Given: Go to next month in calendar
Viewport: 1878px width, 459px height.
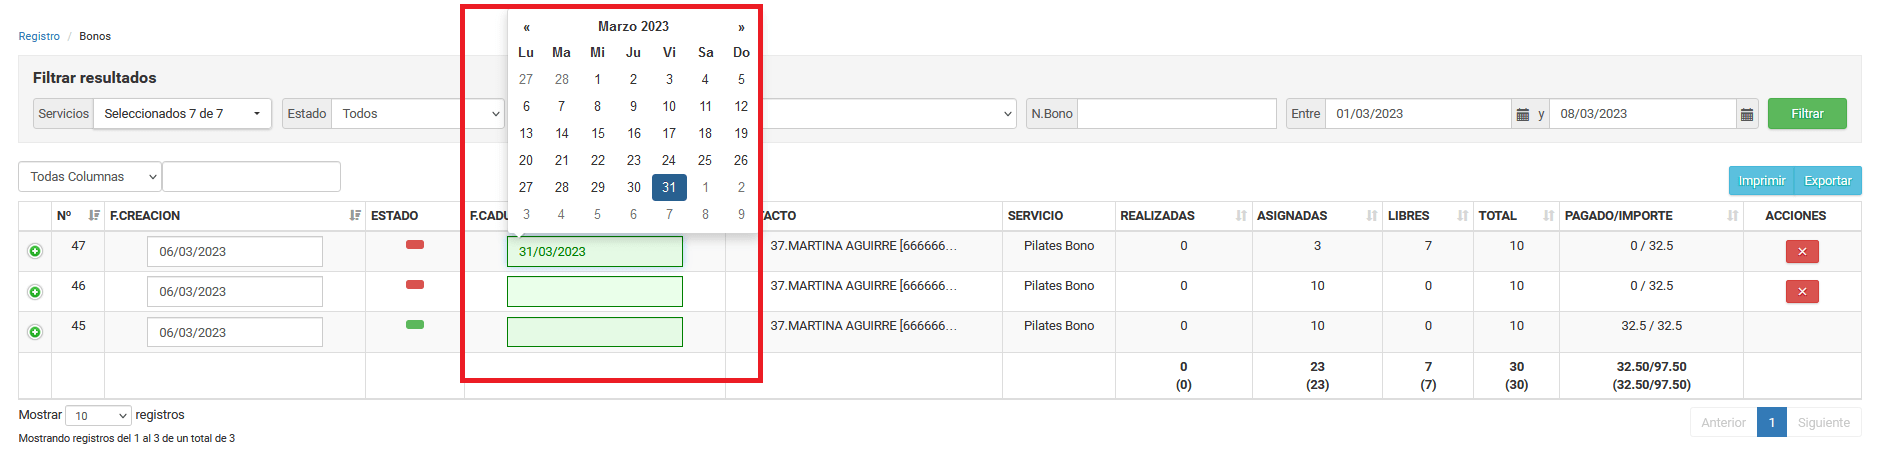Looking at the screenshot, I should pos(741,27).
